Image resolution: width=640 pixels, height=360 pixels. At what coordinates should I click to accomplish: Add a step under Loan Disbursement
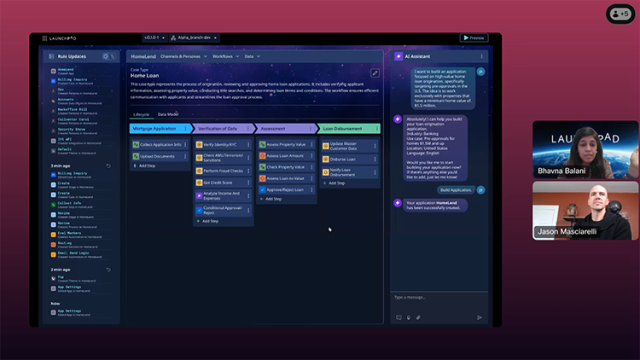335,183
